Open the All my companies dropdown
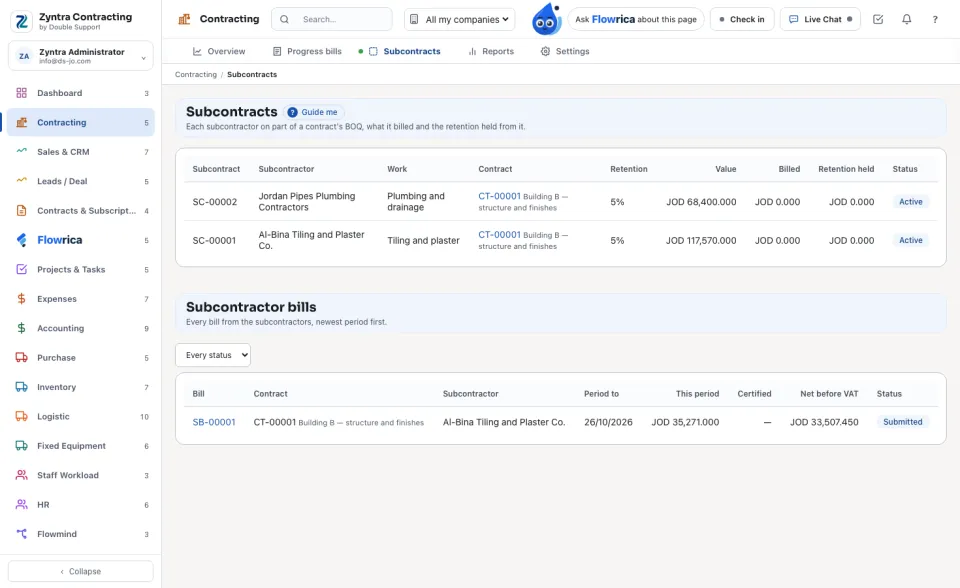The height and width of the screenshot is (588, 960). pos(459,19)
